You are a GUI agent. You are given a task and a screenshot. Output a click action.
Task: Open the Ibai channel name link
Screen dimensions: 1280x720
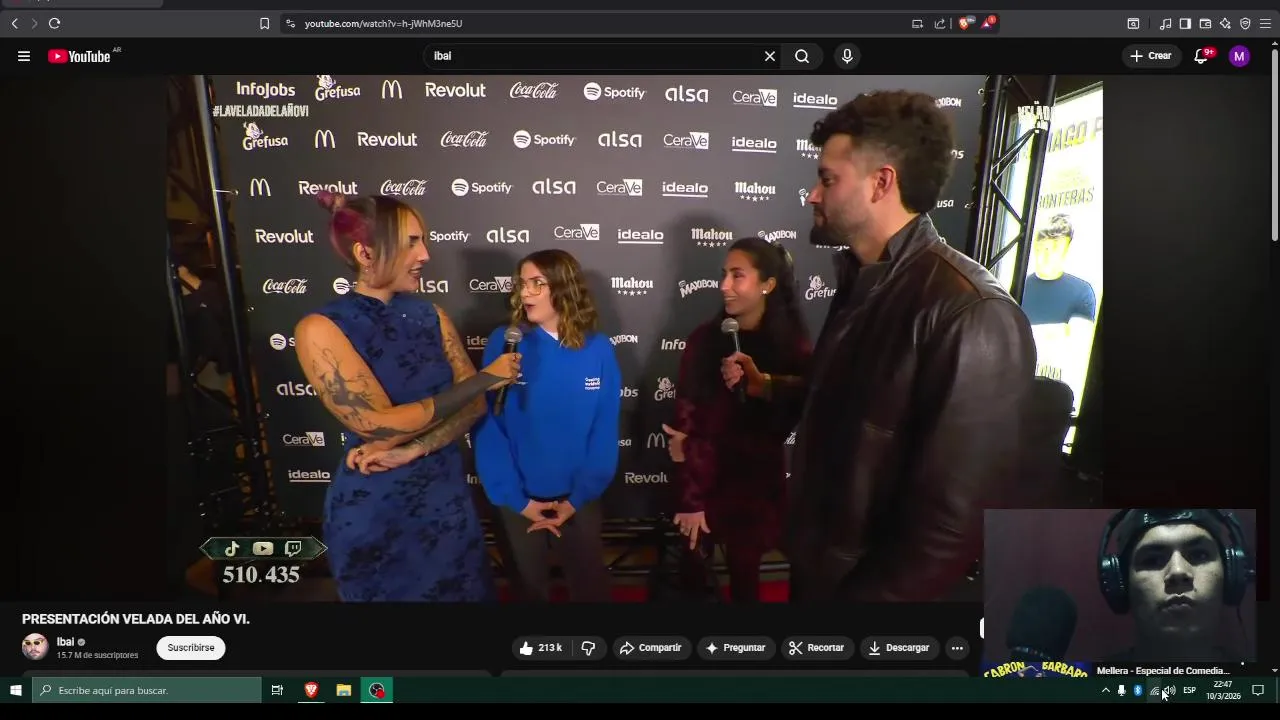click(65, 642)
